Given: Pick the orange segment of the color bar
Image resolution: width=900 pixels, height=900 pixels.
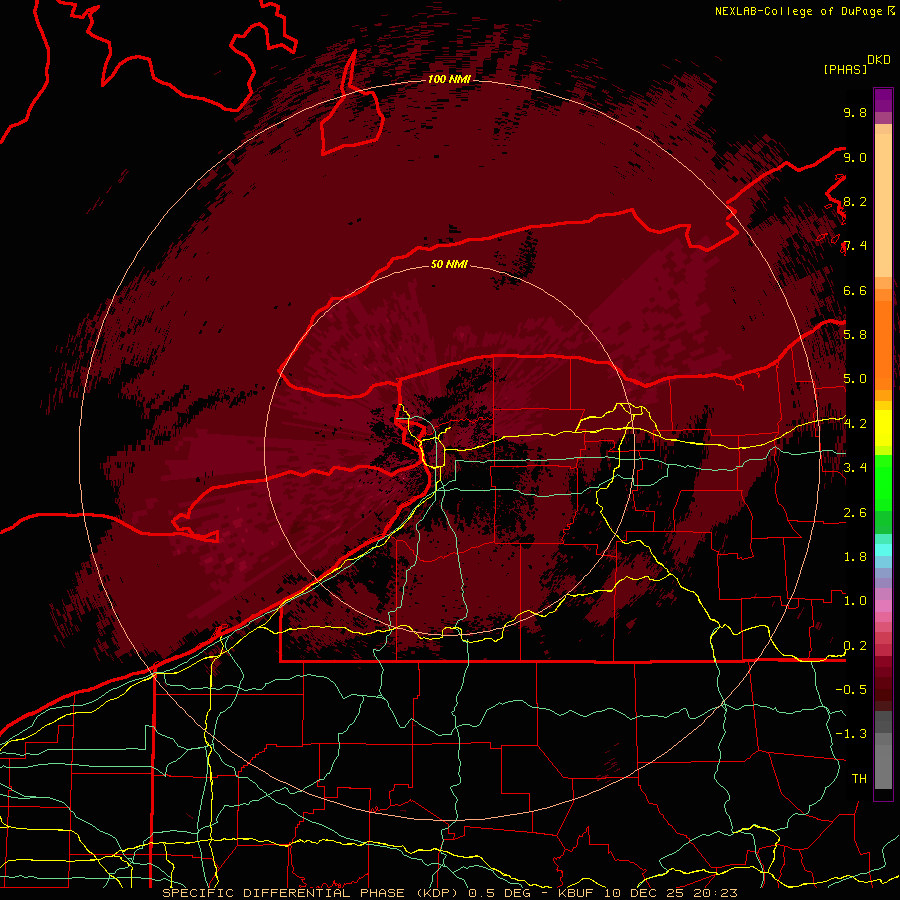Looking at the screenshot, I should coord(883,344).
